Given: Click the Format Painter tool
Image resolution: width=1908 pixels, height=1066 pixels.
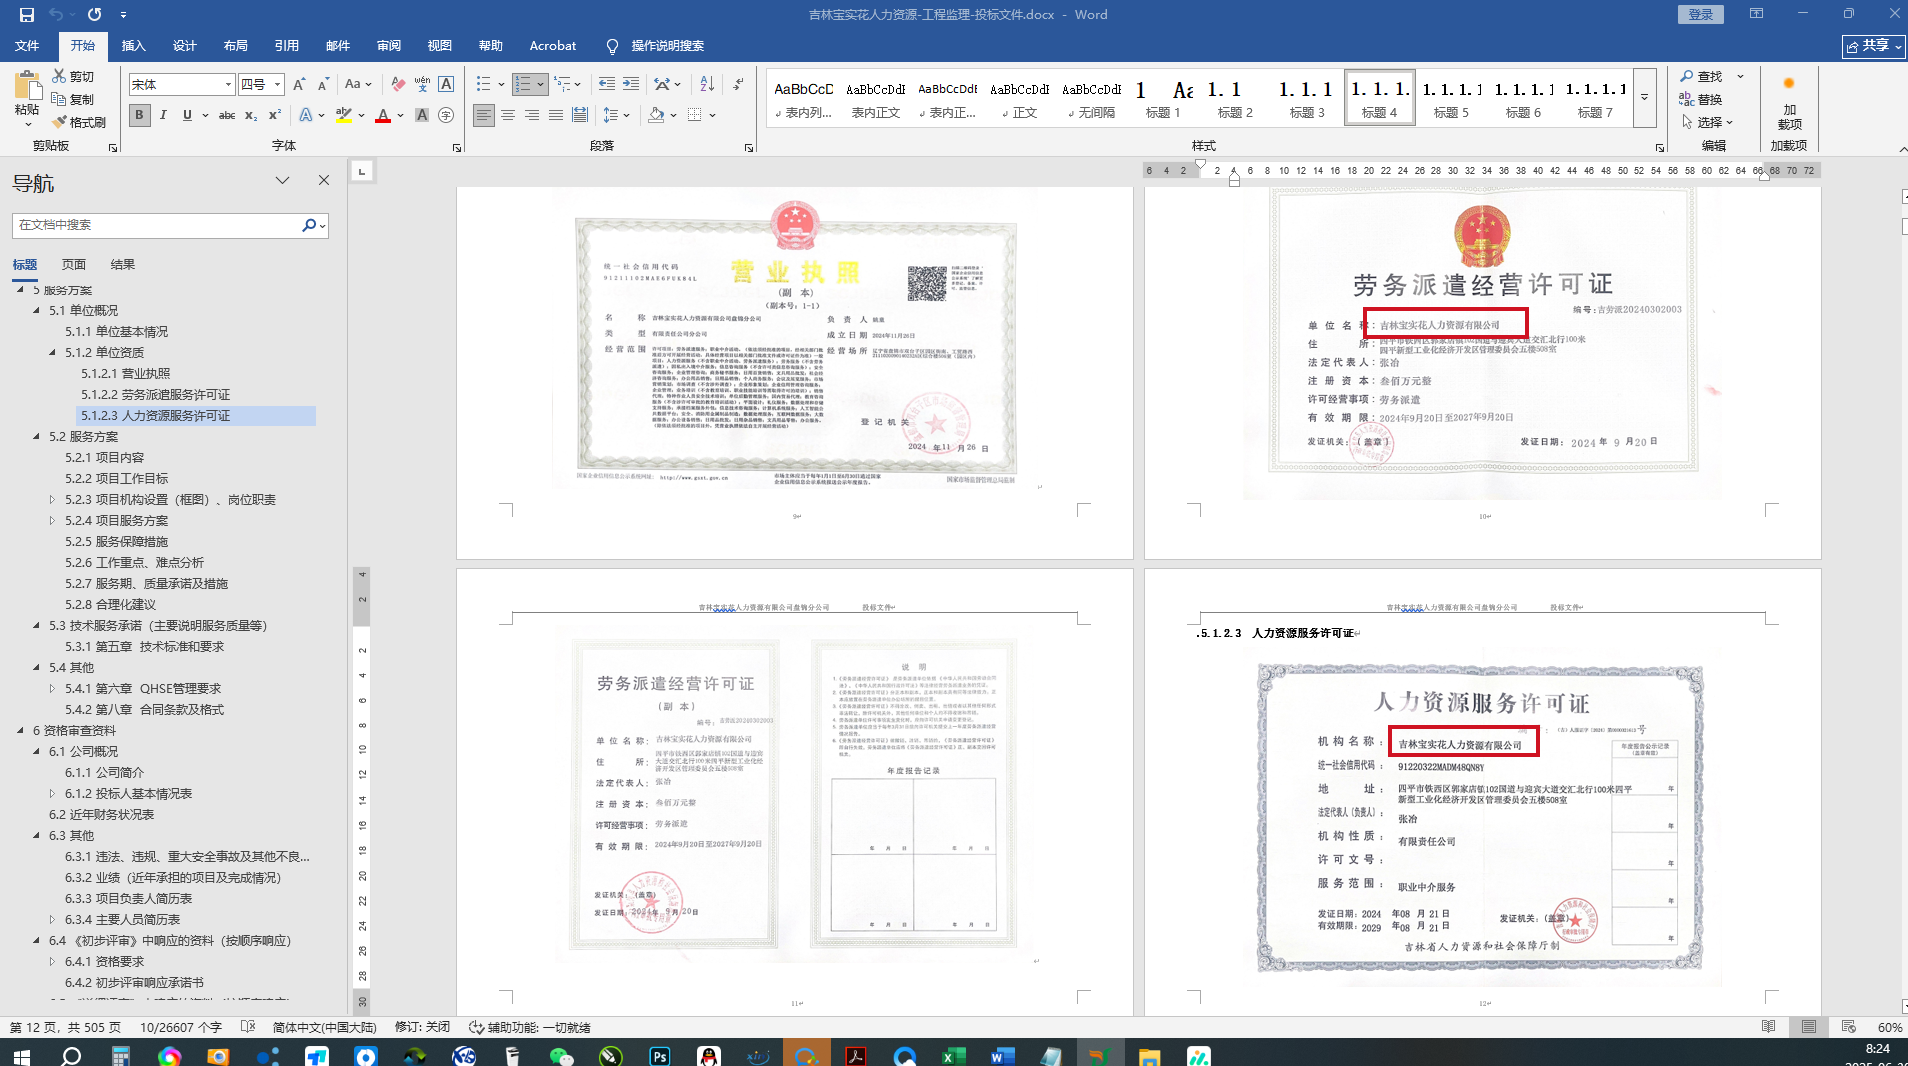Looking at the screenshot, I should pos(80,122).
